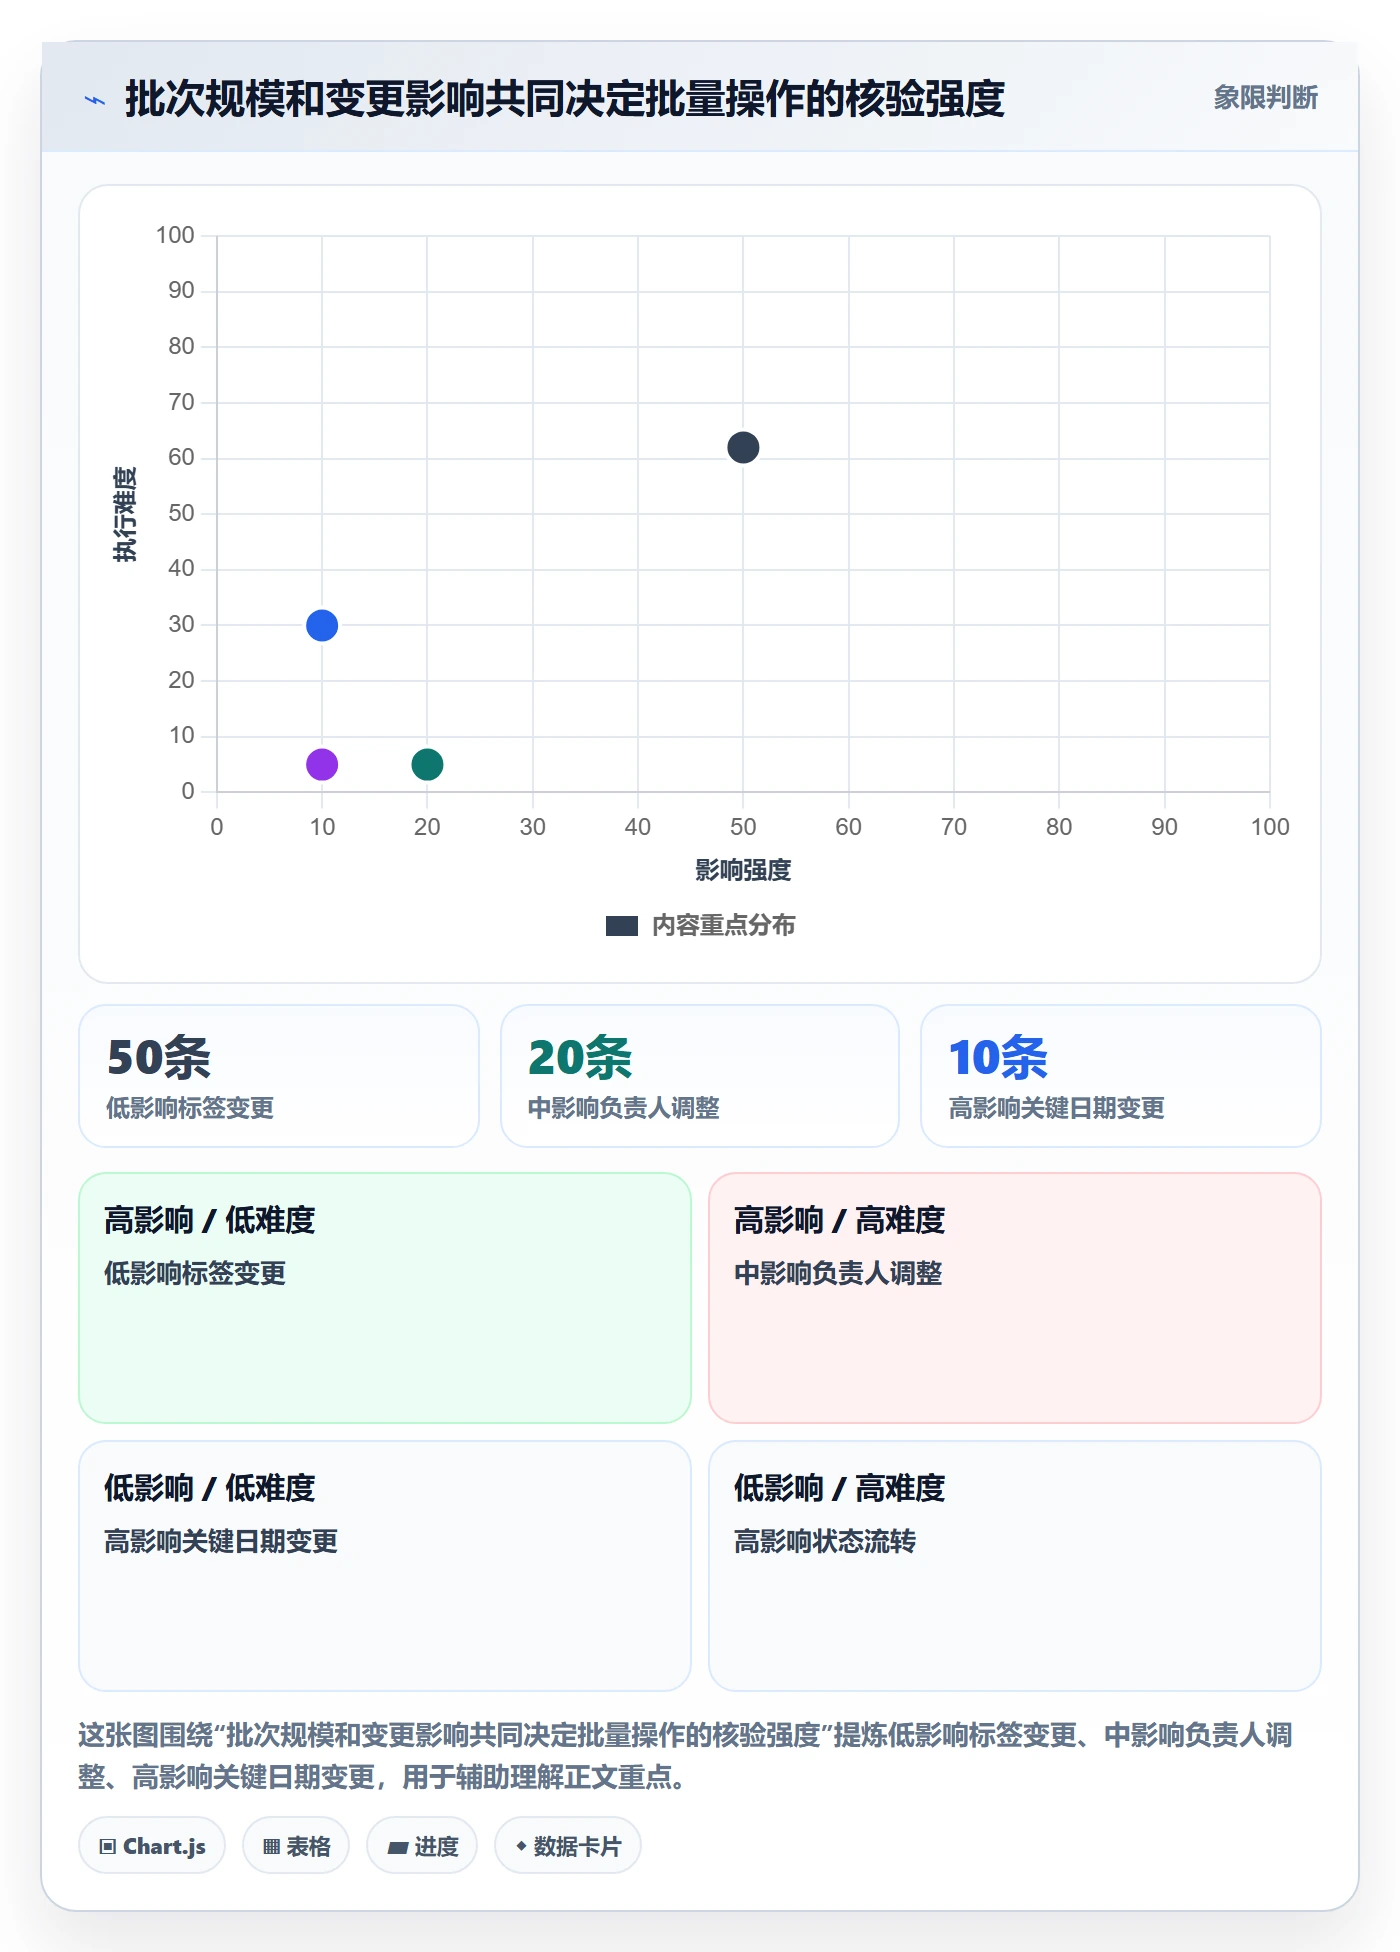Image resolution: width=1400 pixels, height=1952 pixels.
Task: Click the 高影响状态流转 text
Action: (x=825, y=1542)
